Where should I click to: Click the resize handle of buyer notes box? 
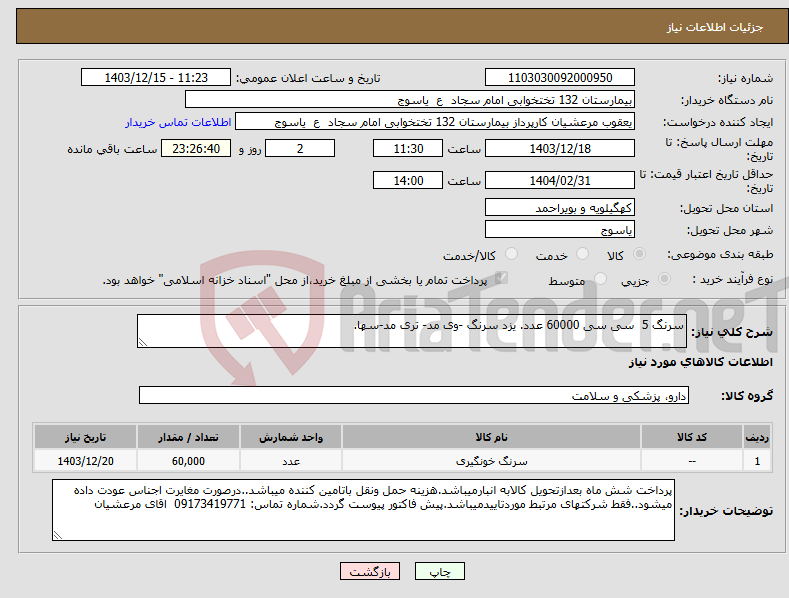click(58, 536)
